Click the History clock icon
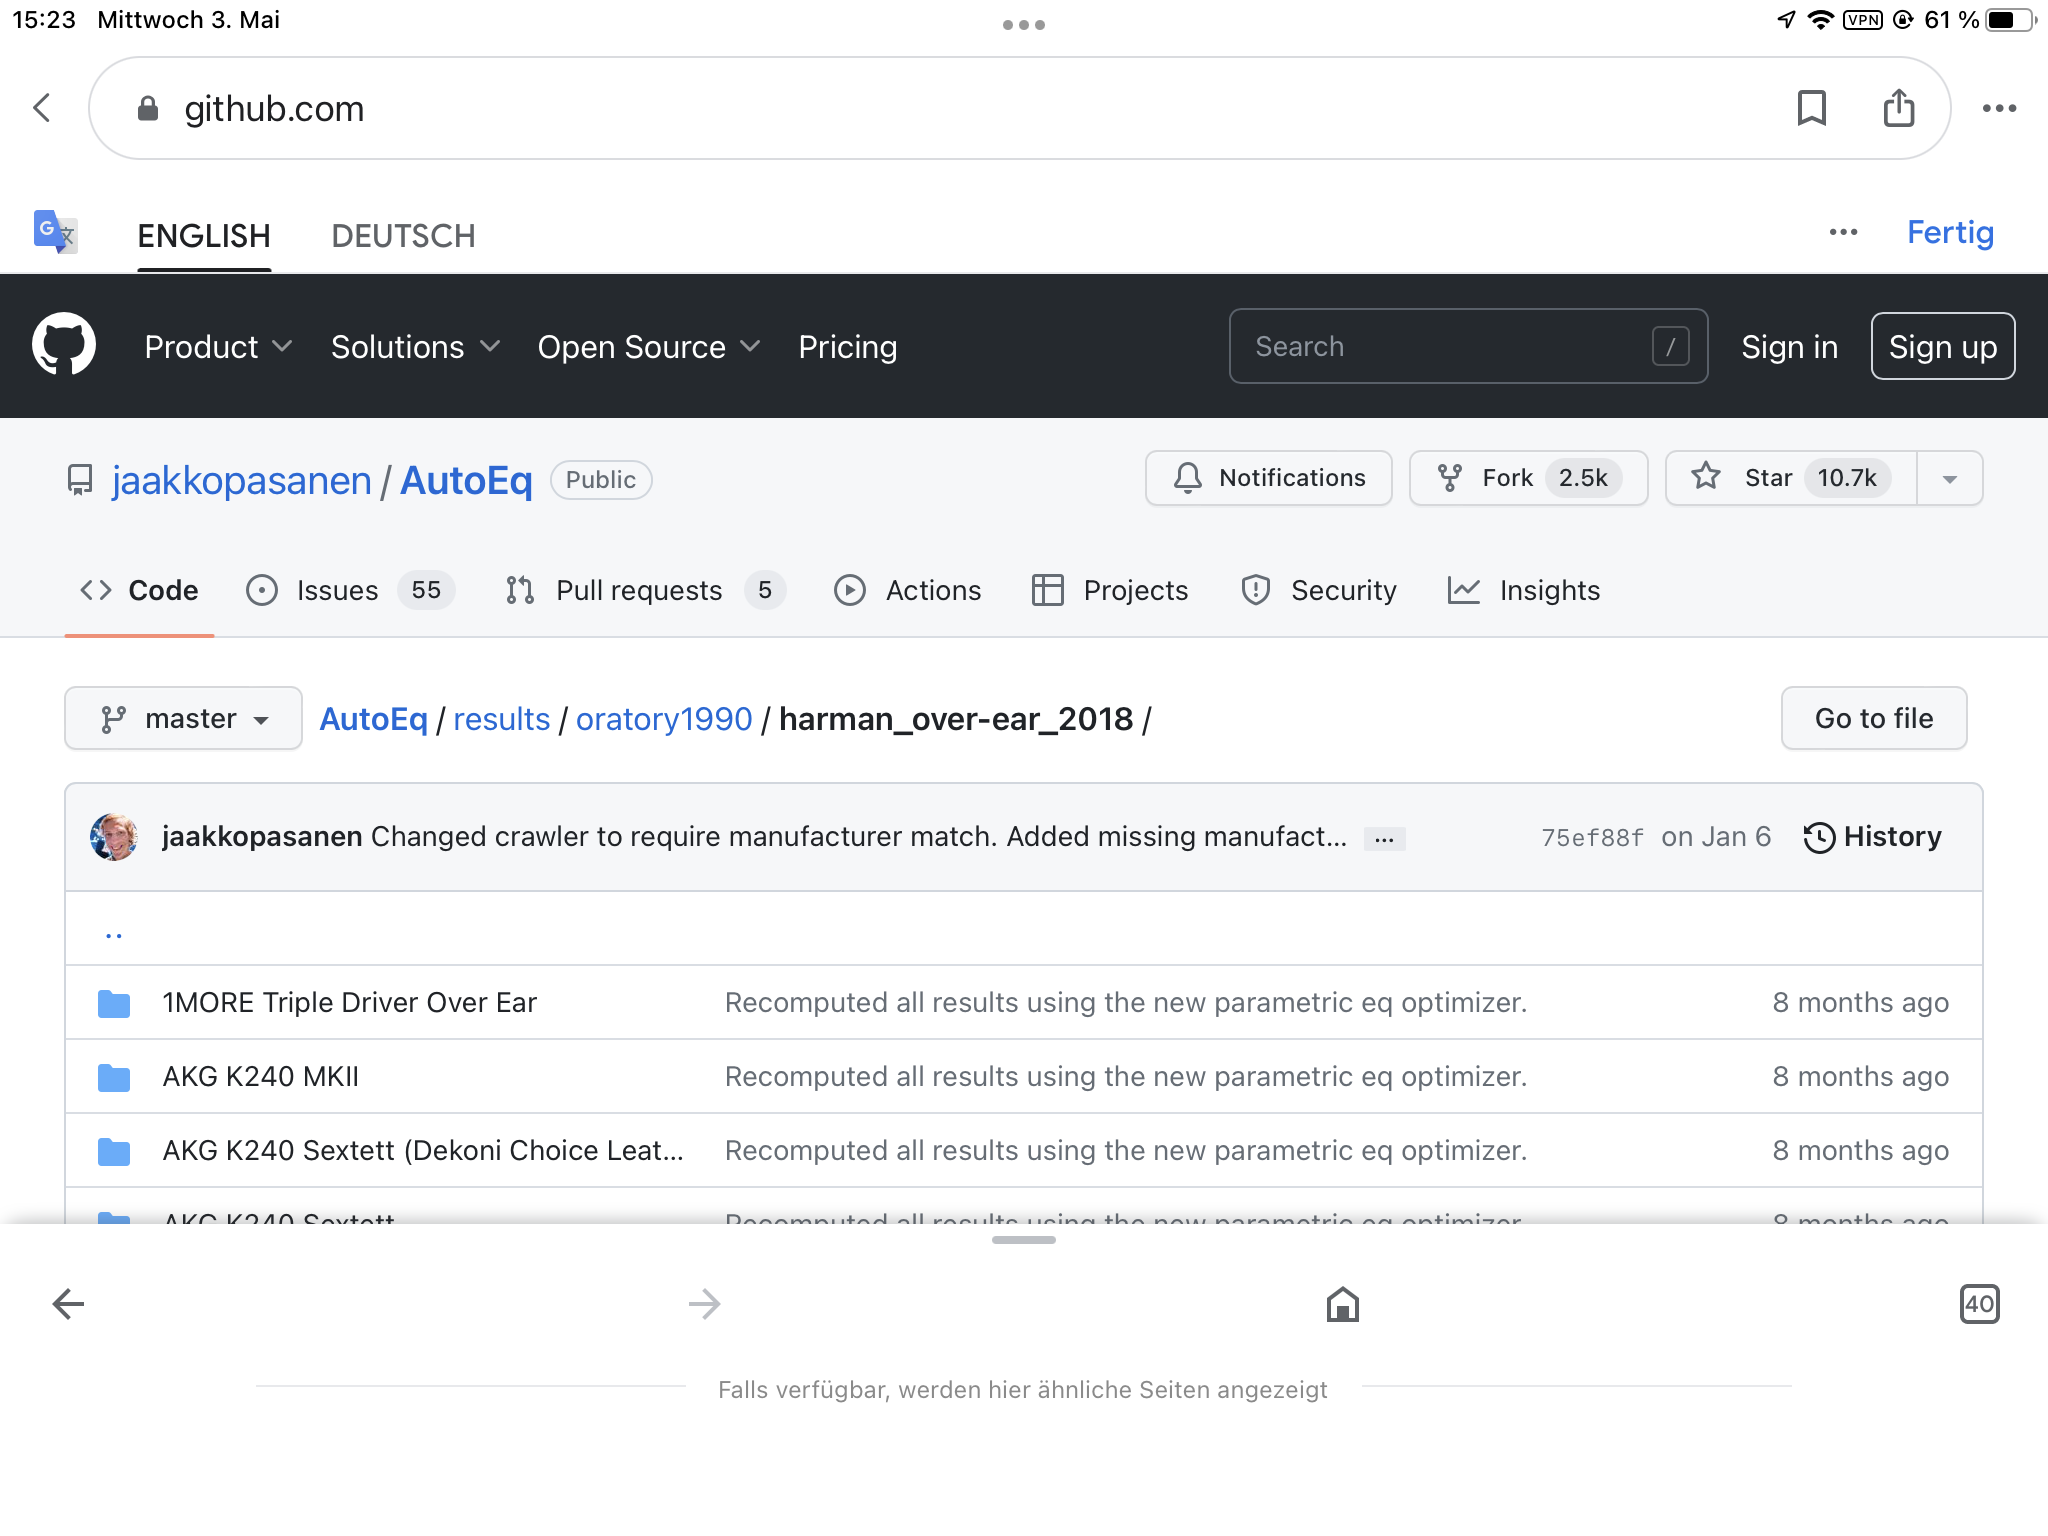The width and height of the screenshot is (2048, 1536). (1819, 837)
